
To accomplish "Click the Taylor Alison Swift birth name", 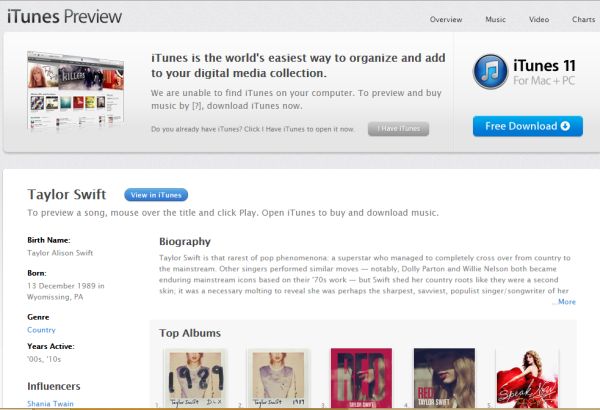I will pyautogui.click(x=60, y=253).
